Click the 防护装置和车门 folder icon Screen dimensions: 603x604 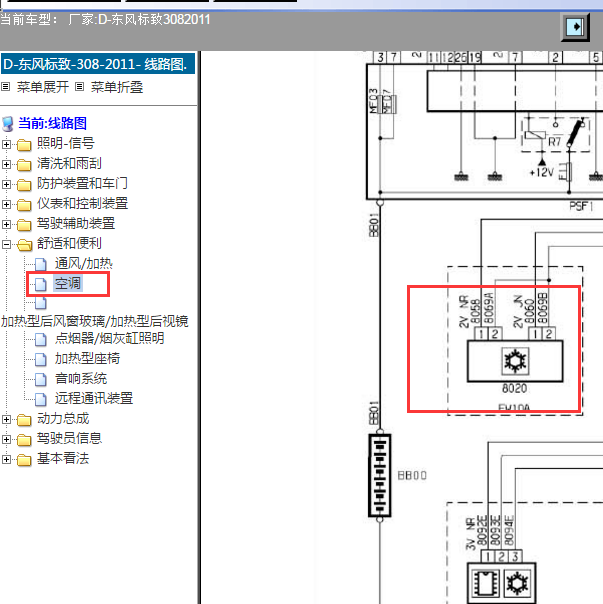pyautogui.click(x=24, y=185)
